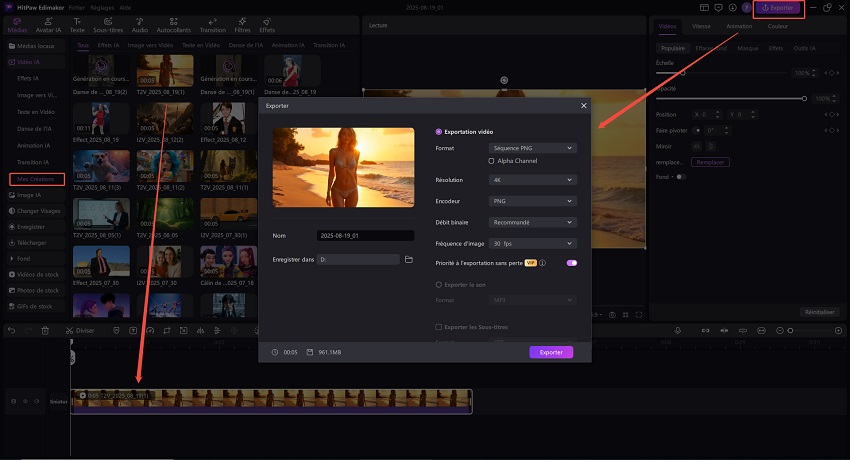Open the Sous-titres tool
The width and height of the screenshot is (850, 460).
[108, 25]
